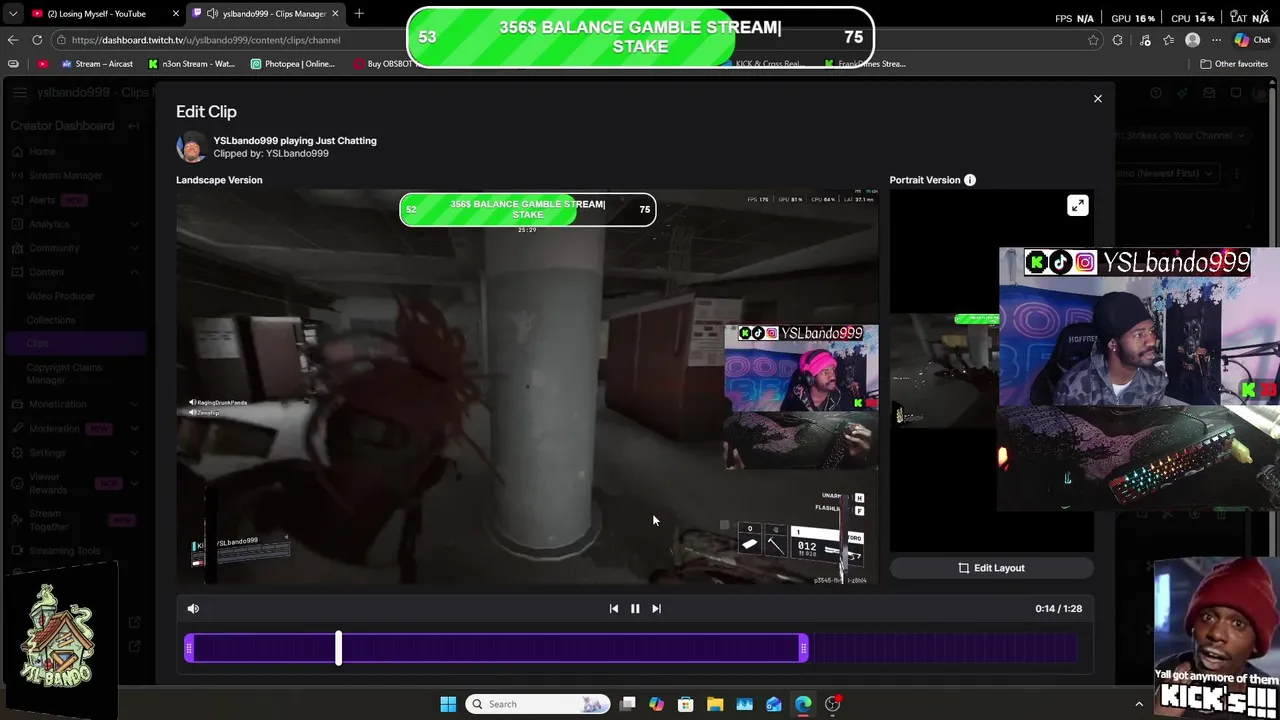Screen dimensions: 1280x720
Task: Go back in the browser
Action: coord(13,40)
